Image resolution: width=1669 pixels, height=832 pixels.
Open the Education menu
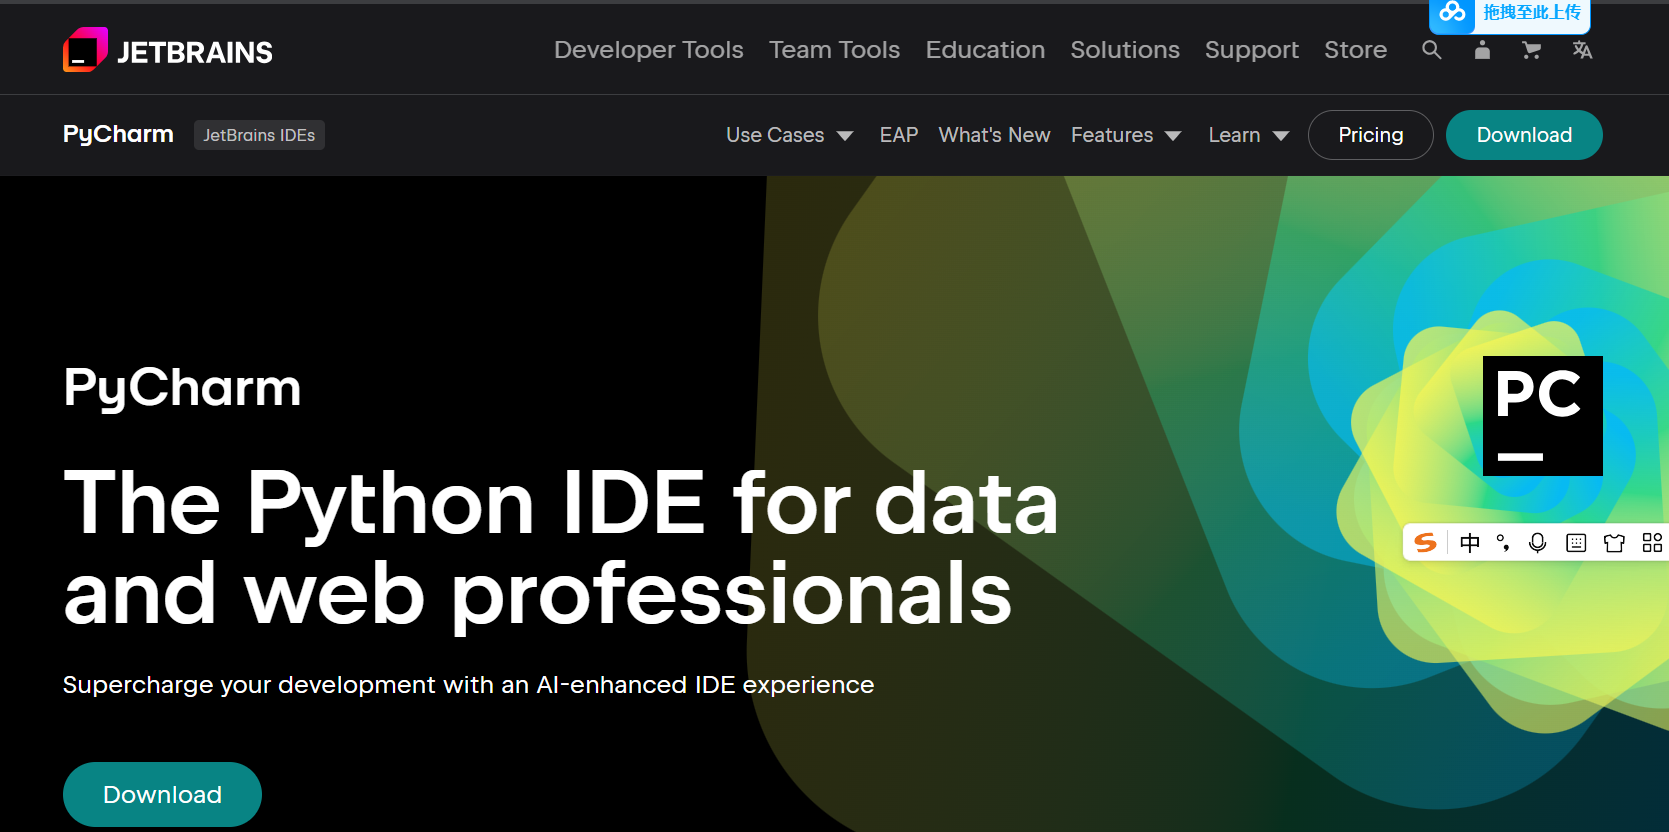pyautogui.click(x=985, y=50)
